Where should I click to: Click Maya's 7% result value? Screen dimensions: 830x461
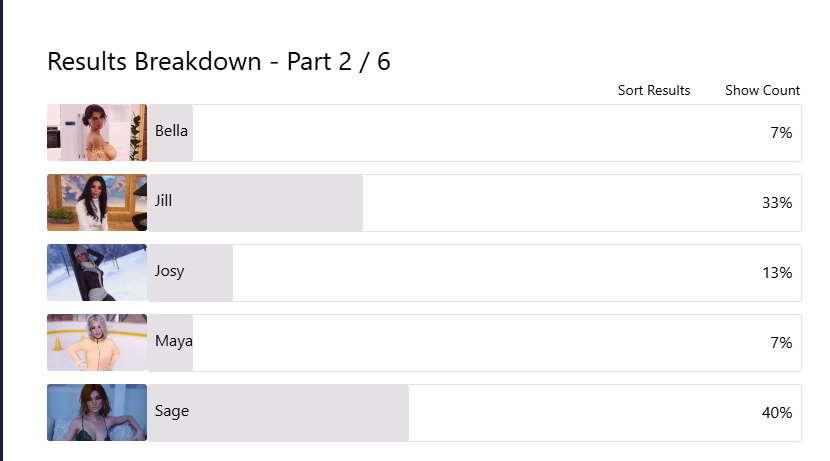[x=781, y=342]
